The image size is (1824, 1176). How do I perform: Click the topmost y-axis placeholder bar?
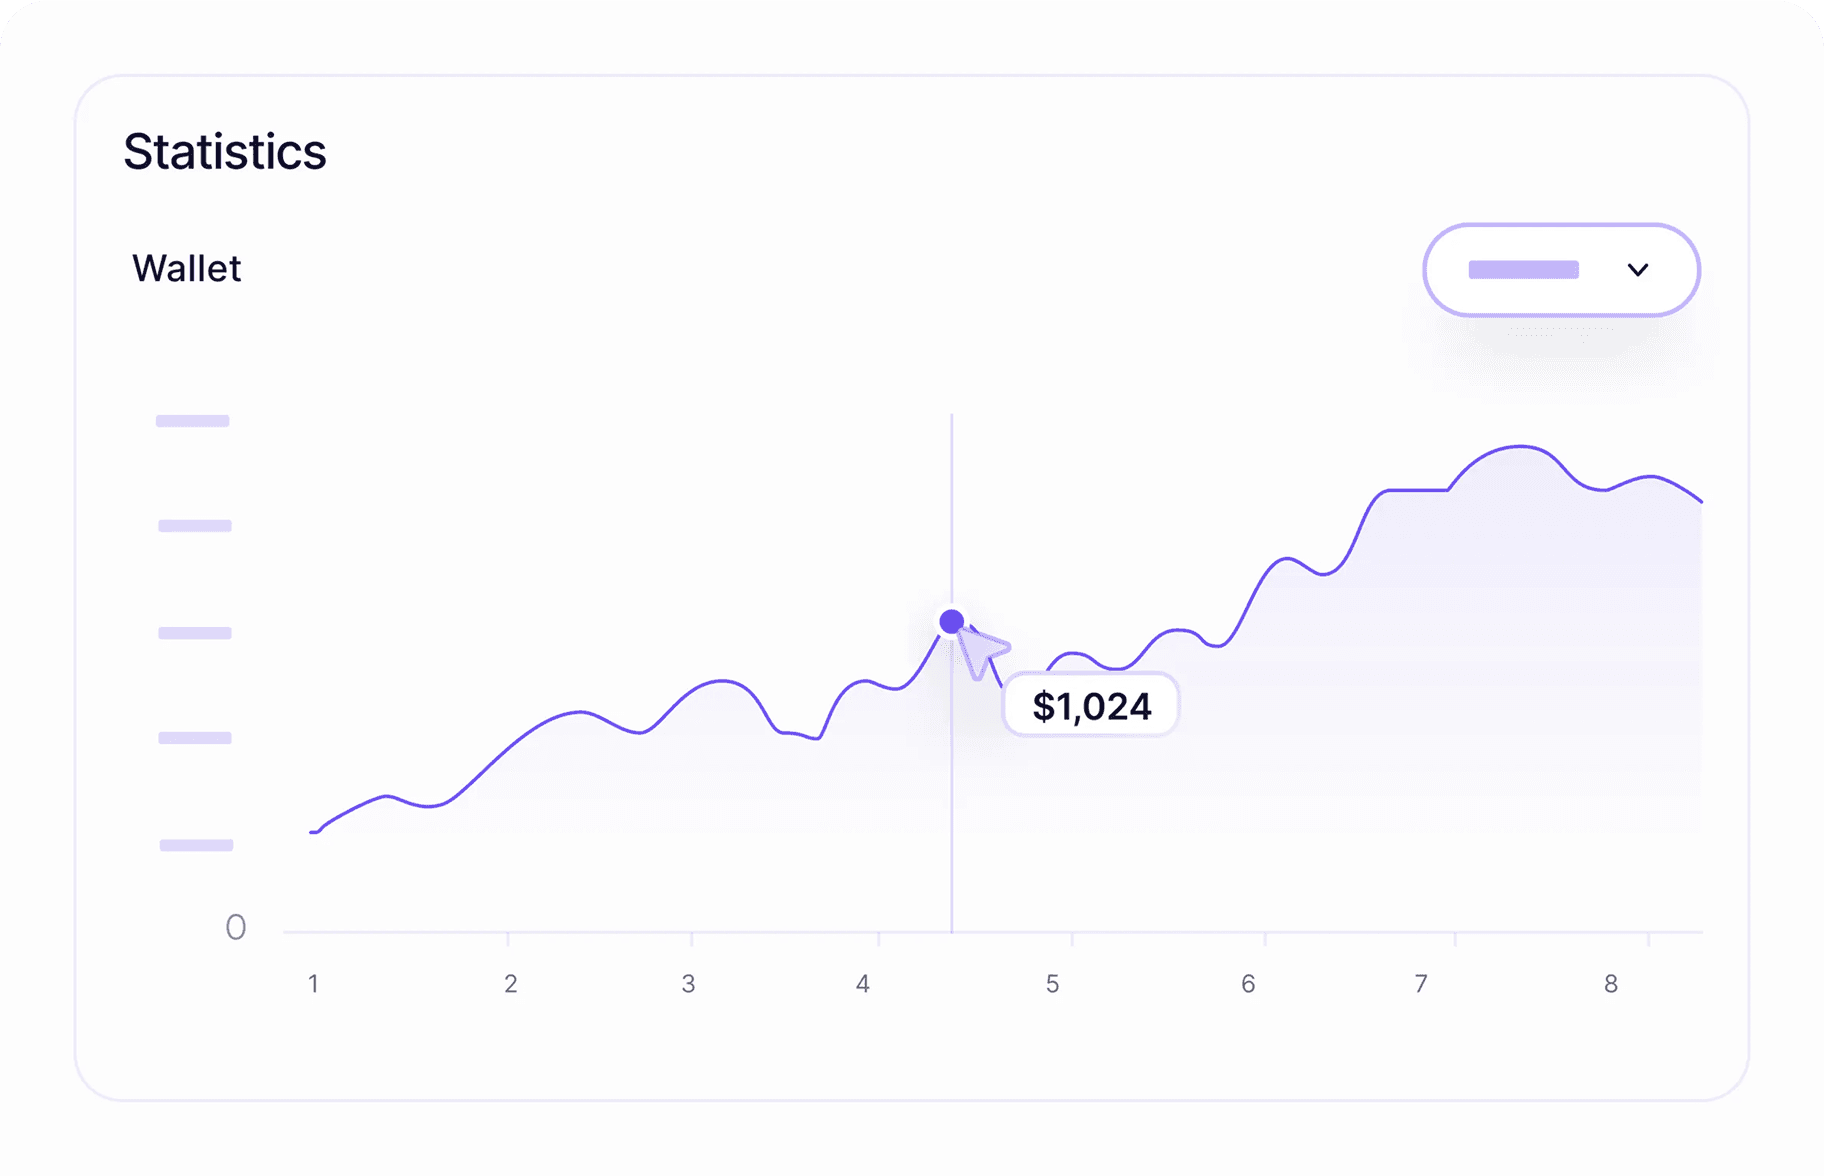click(193, 421)
